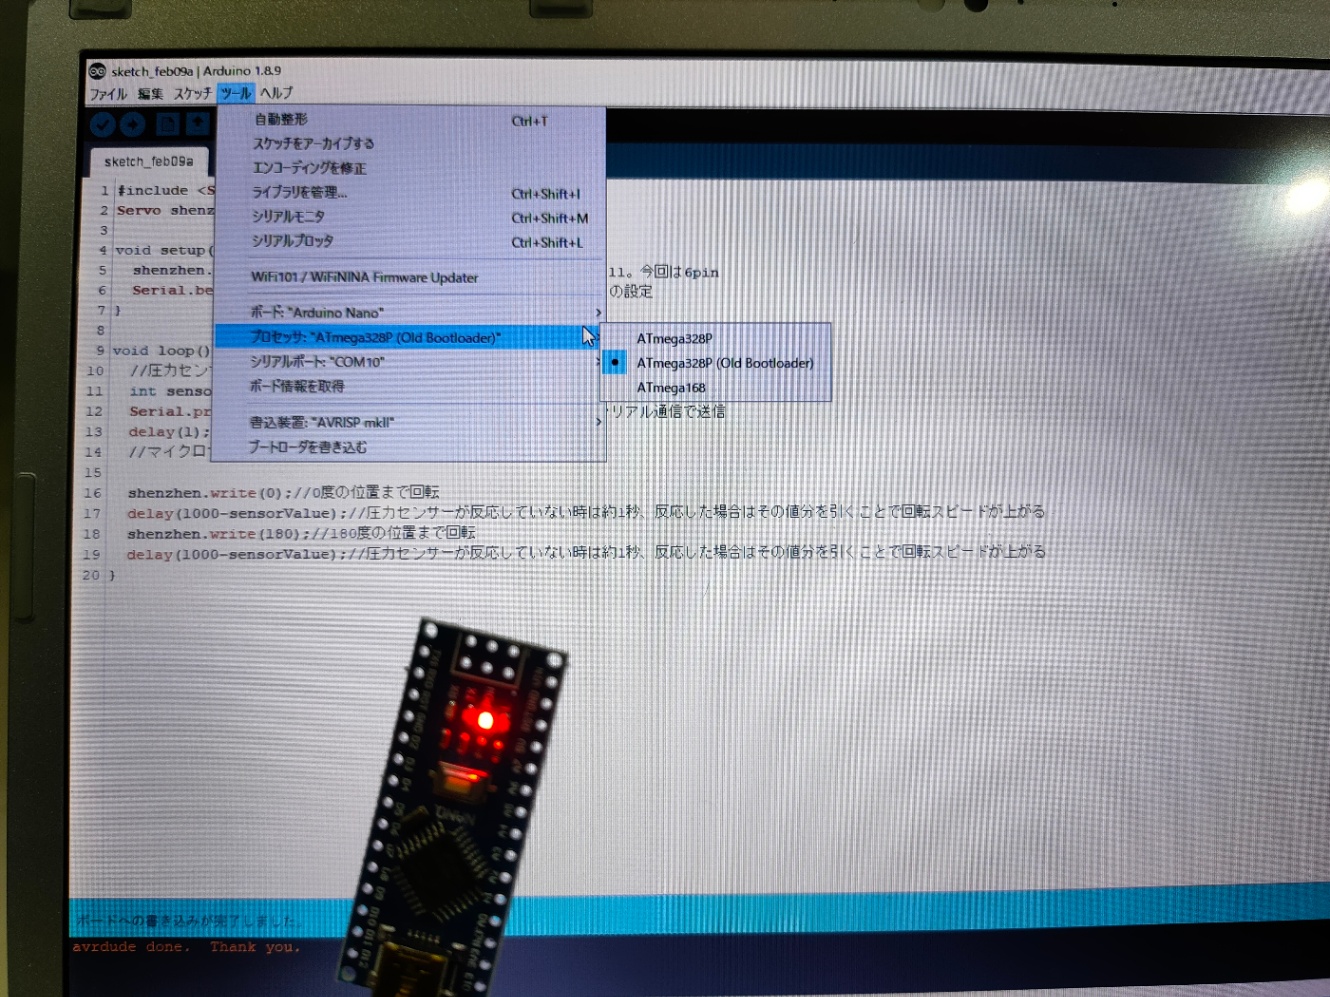Click the Open sketch toolbar icon
1330x997 pixels.
(x=198, y=123)
